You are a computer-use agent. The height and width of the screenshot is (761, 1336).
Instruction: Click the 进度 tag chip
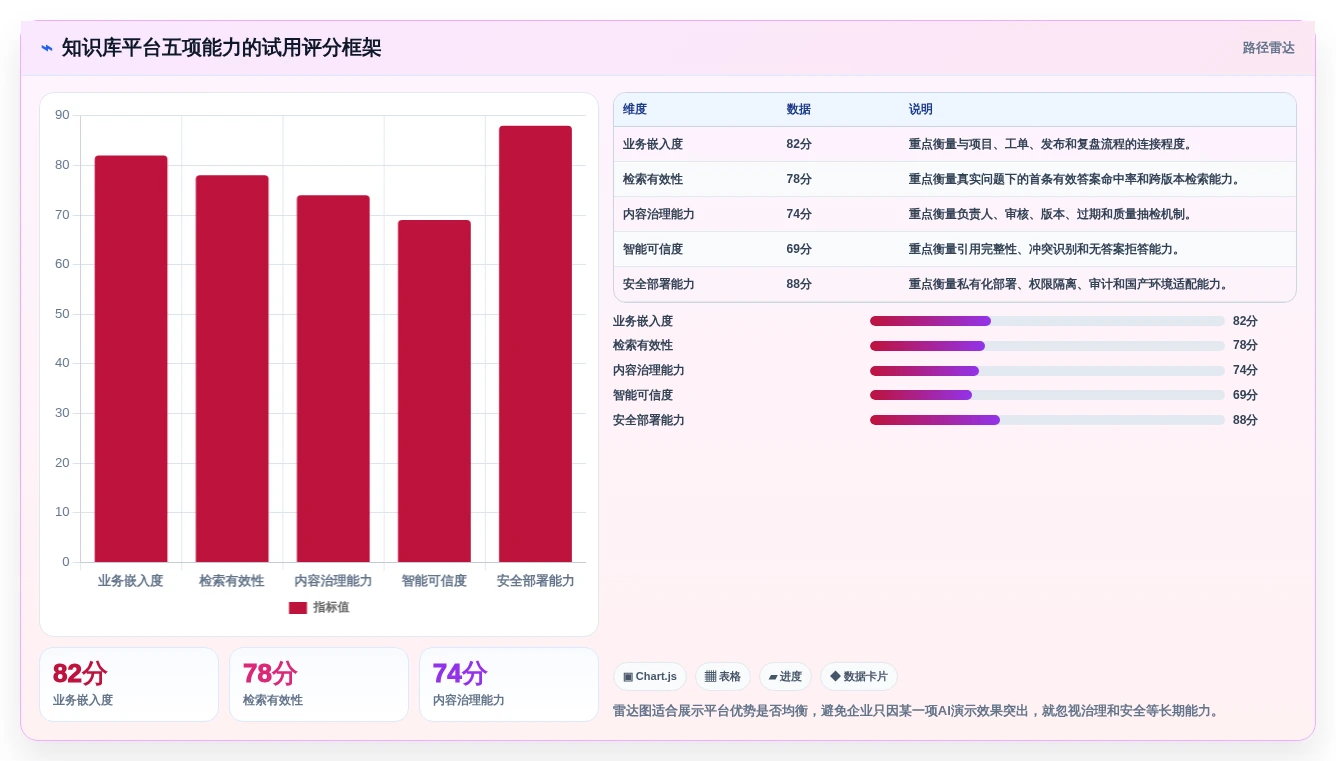point(785,676)
